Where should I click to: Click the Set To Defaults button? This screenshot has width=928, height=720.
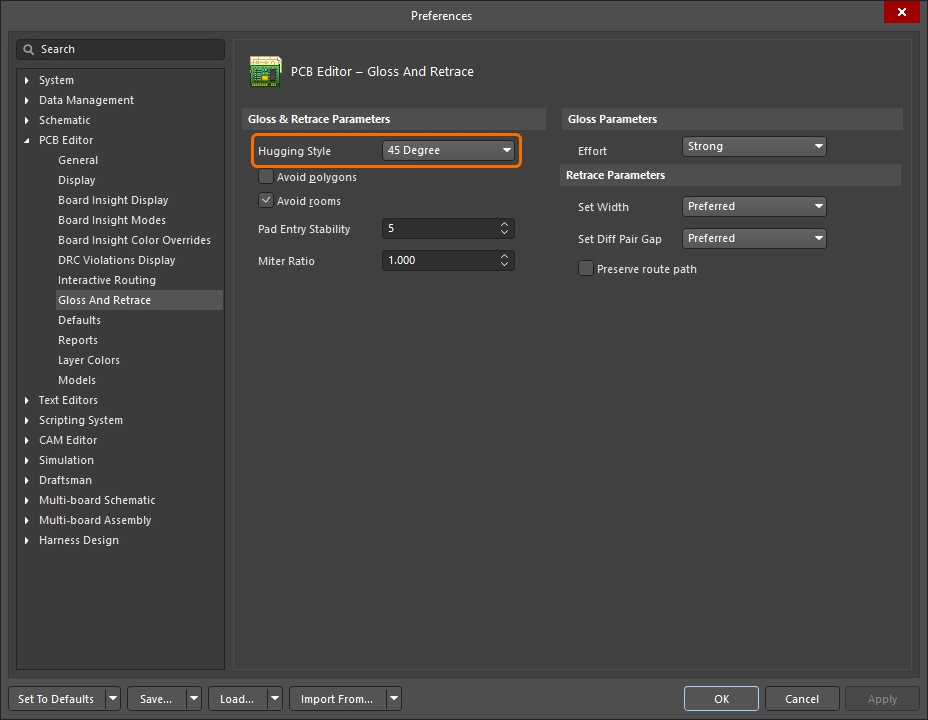[x=55, y=698]
